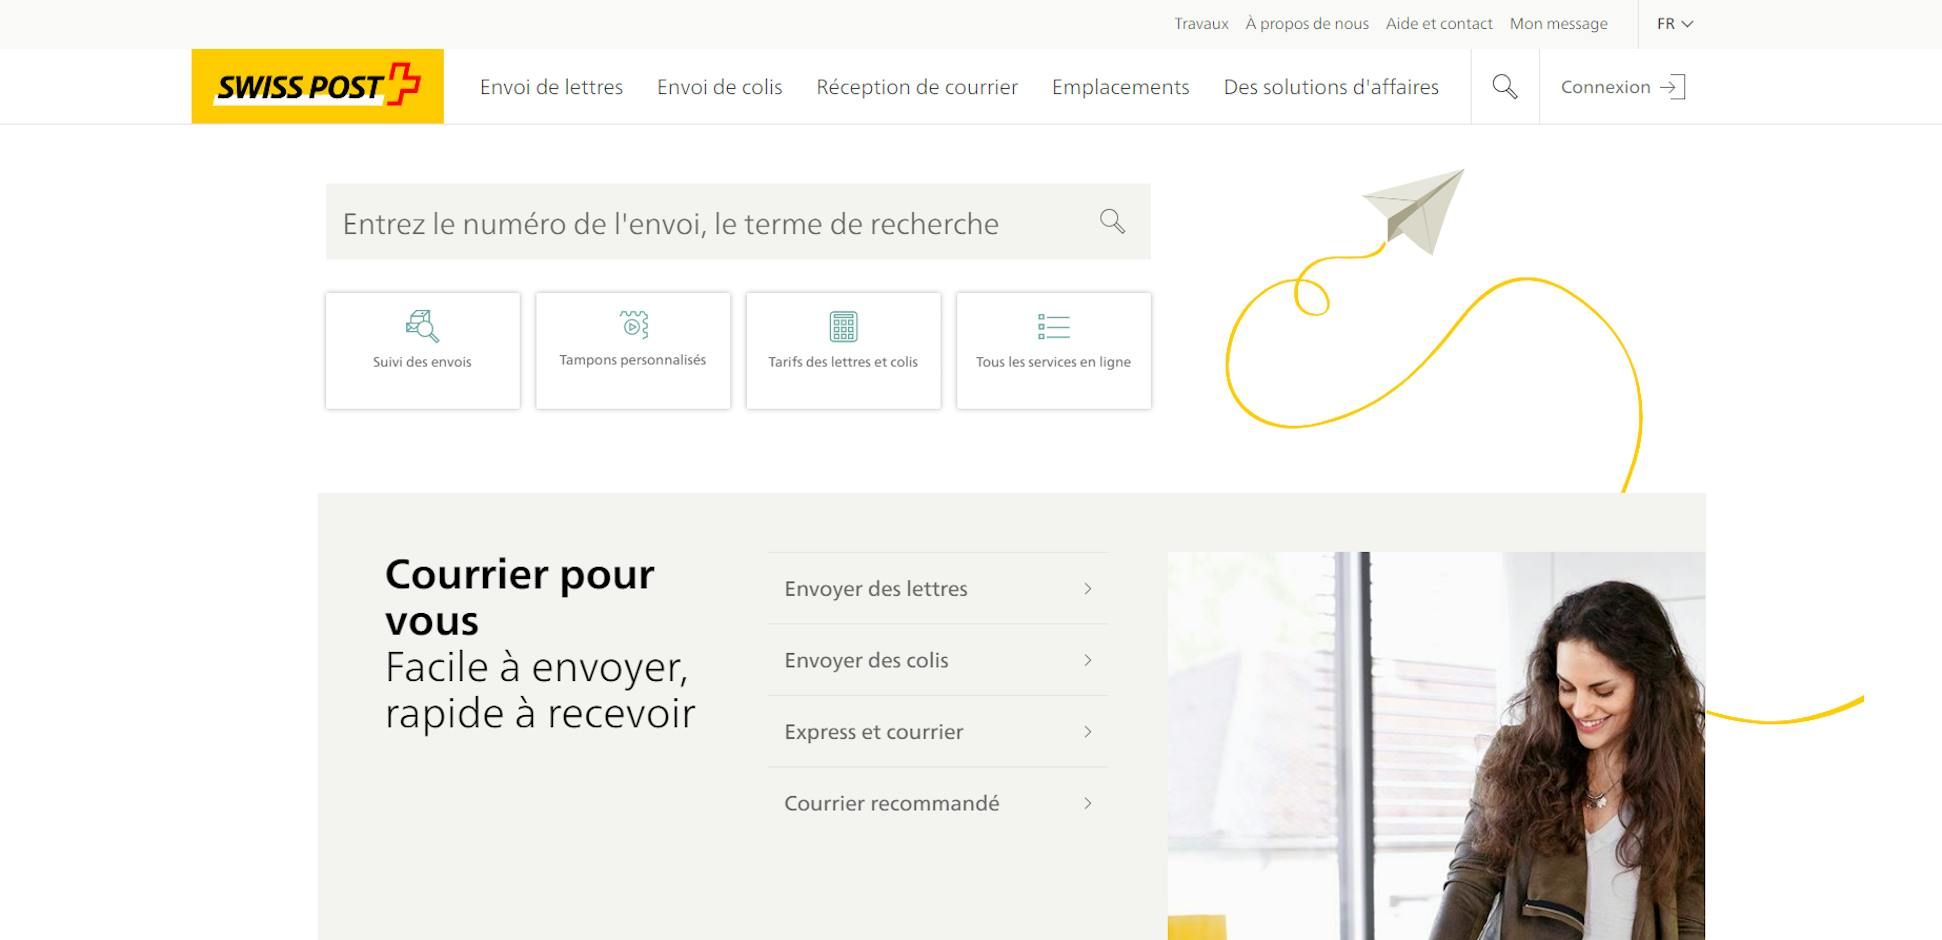Screen dimensions: 1942x940
Task: Open search via header magnifier icon
Action: [1504, 87]
